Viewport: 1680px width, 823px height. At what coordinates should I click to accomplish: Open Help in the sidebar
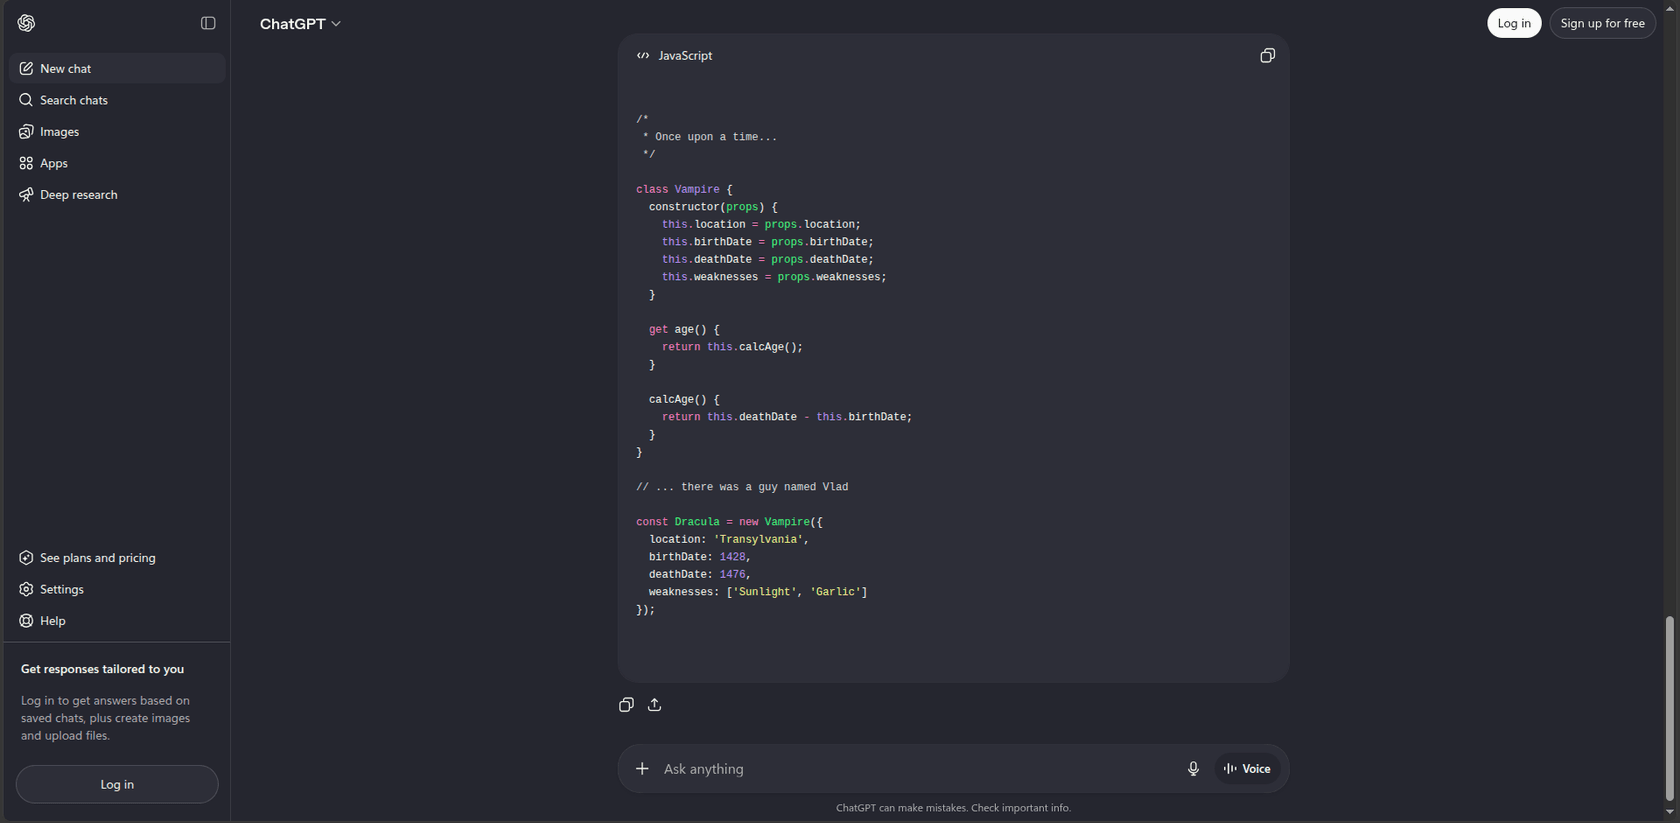(x=117, y=621)
